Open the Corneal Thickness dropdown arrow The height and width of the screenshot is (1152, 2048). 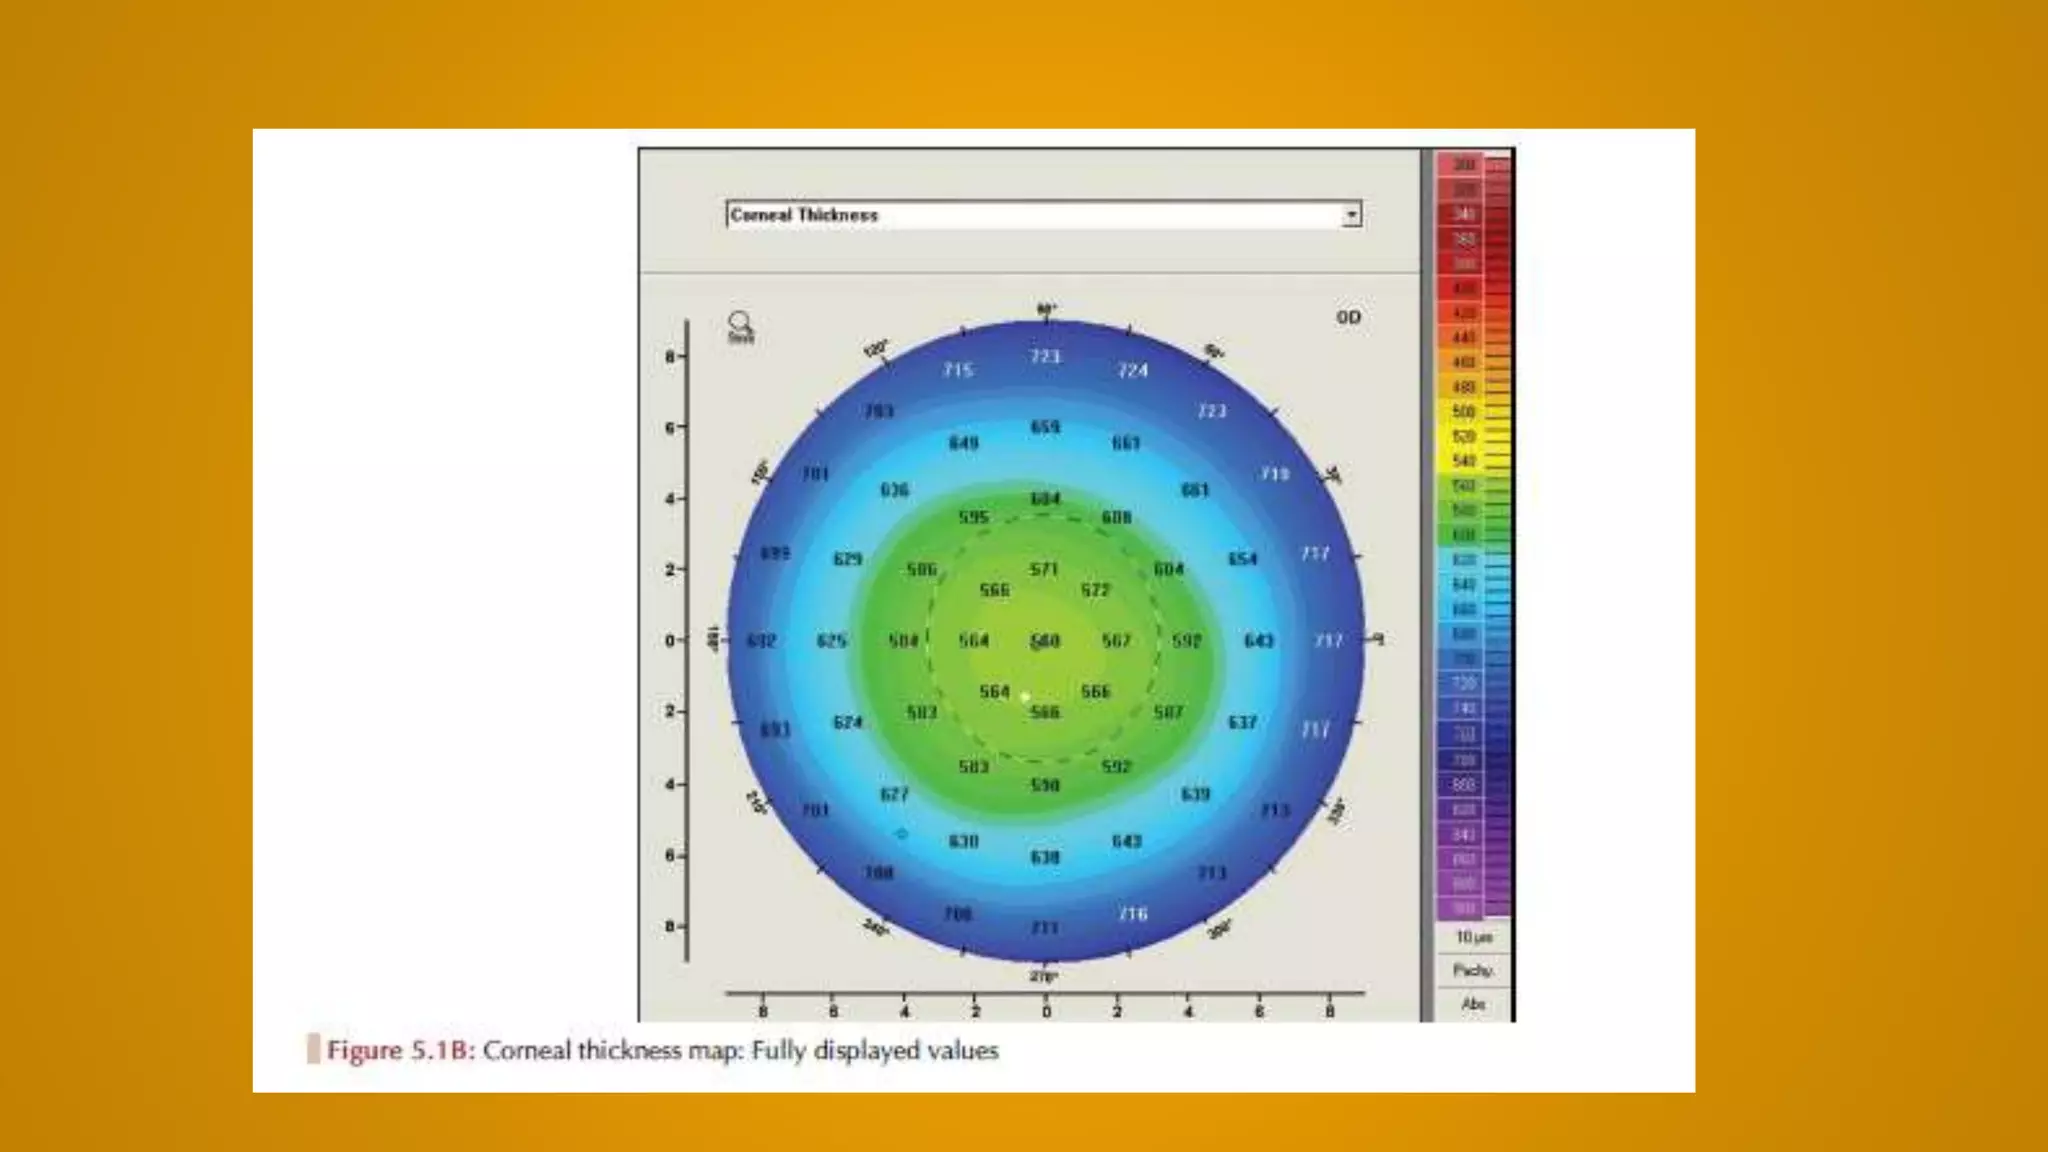coord(1351,215)
